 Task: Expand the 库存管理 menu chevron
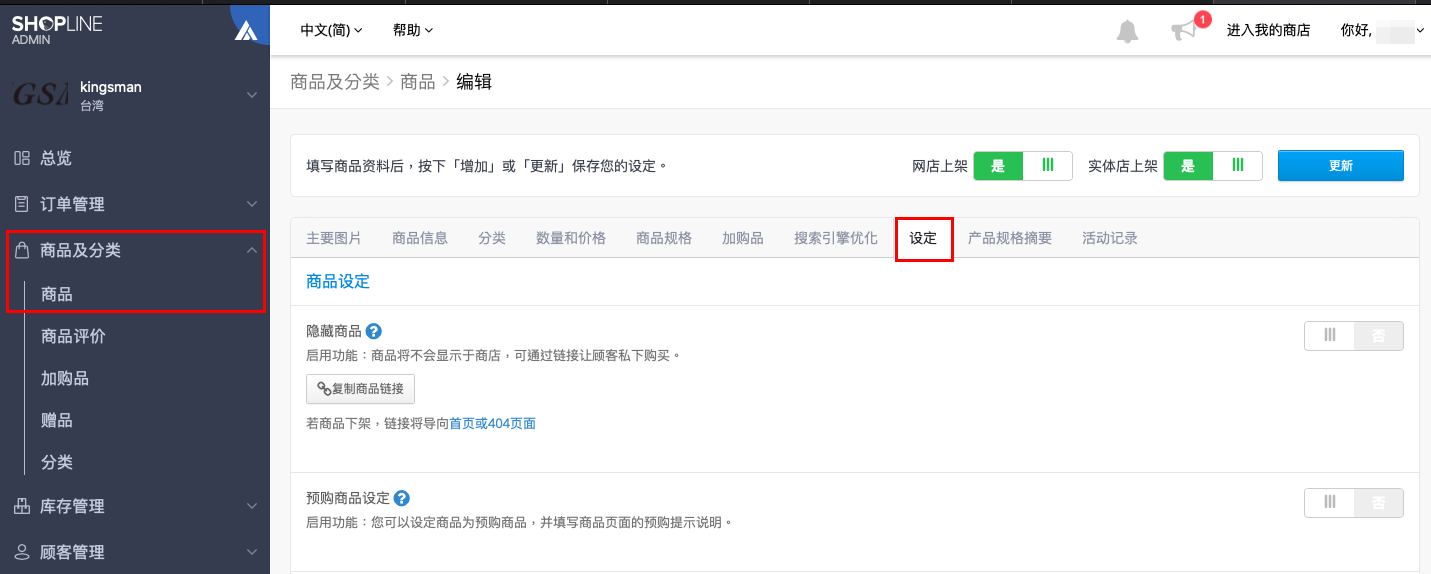pyautogui.click(x=252, y=506)
